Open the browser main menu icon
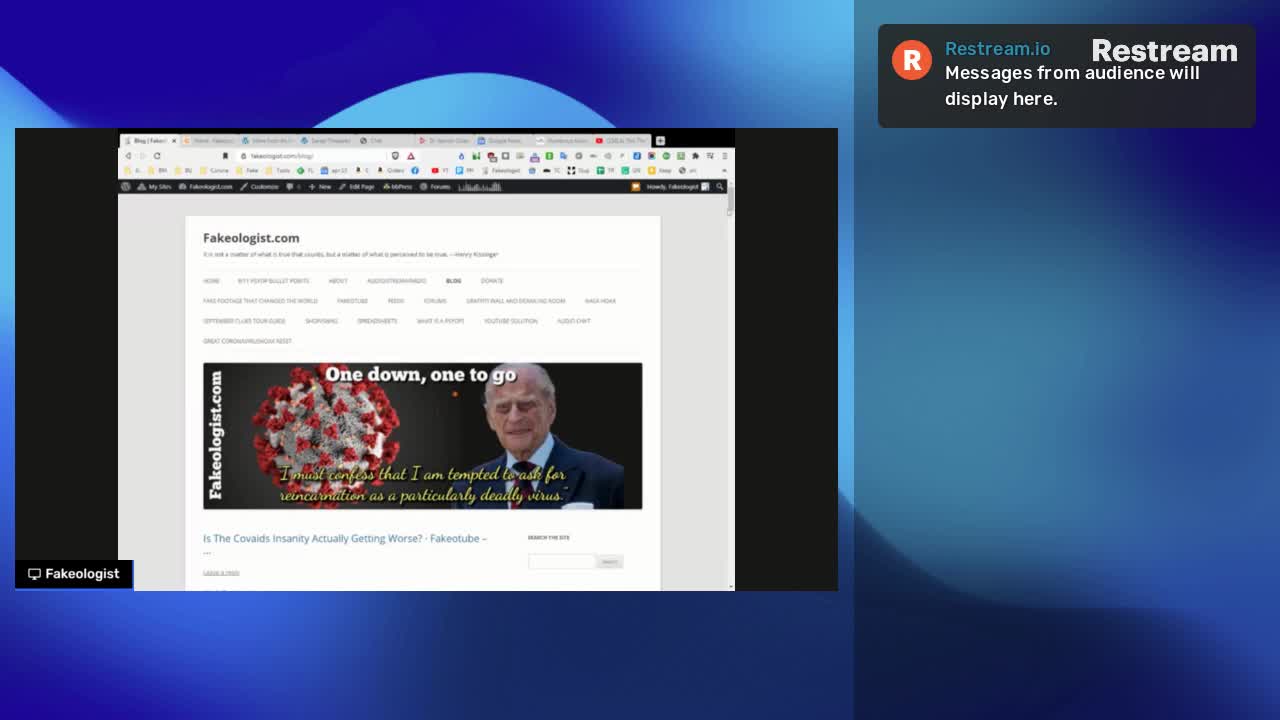 point(725,156)
